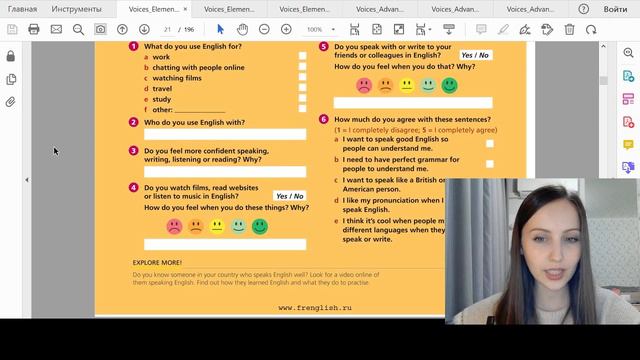Open page thumbnails panel in left sidebar
The height and width of the screenshot is (360, 640).
pos(11,79)
